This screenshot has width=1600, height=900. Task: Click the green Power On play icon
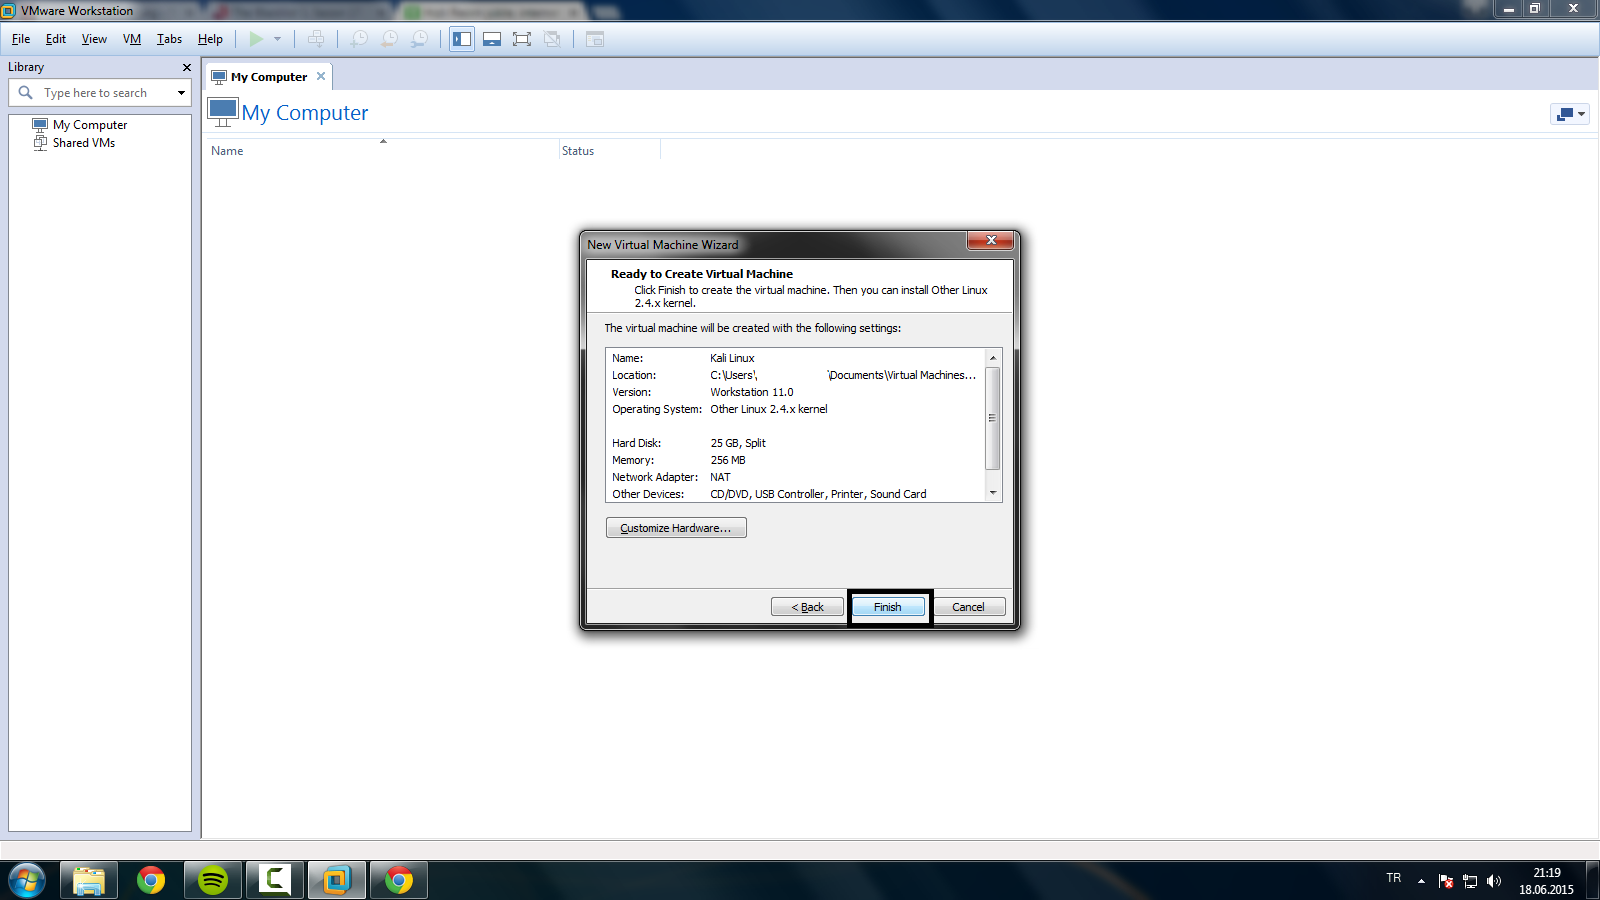256,39
